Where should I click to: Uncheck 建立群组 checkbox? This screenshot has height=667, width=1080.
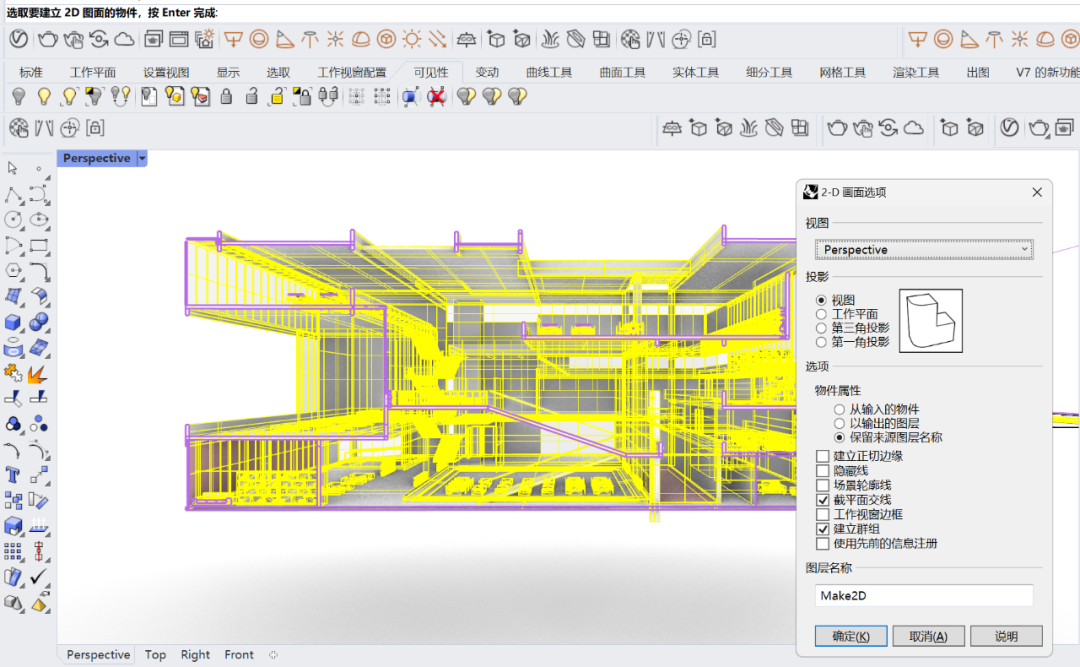pos(822,529)
